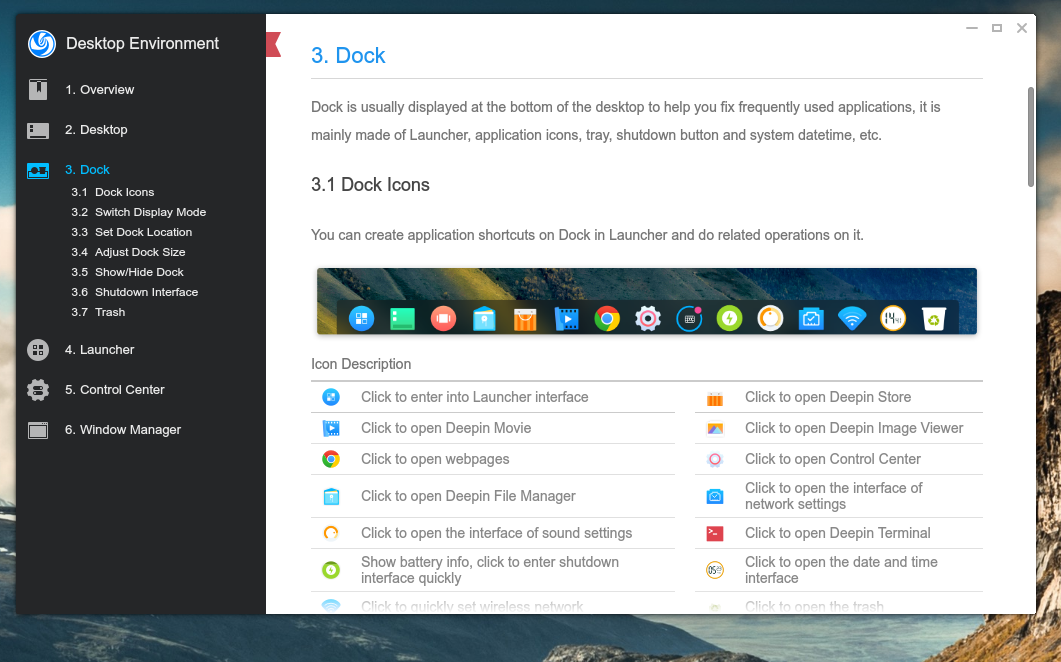Click the keyboard icon in dock image
This screenshot has width=1061, height=662.
click(689, 318)
